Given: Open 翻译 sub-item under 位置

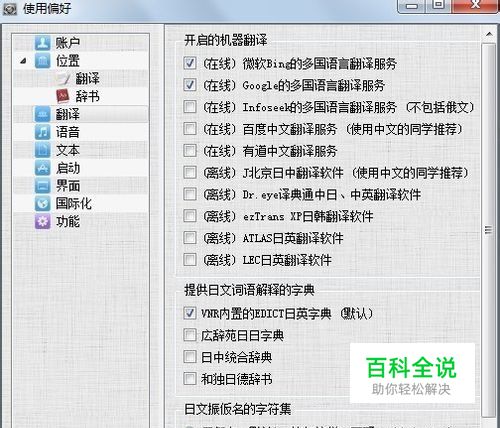Looking at the screenshot, I should click(x=87, y=79).
